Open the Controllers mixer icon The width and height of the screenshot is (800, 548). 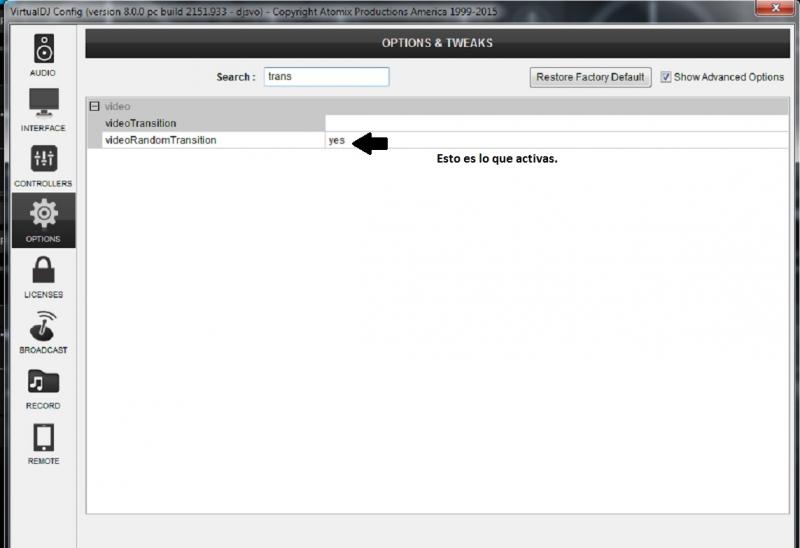click(44, 158)
